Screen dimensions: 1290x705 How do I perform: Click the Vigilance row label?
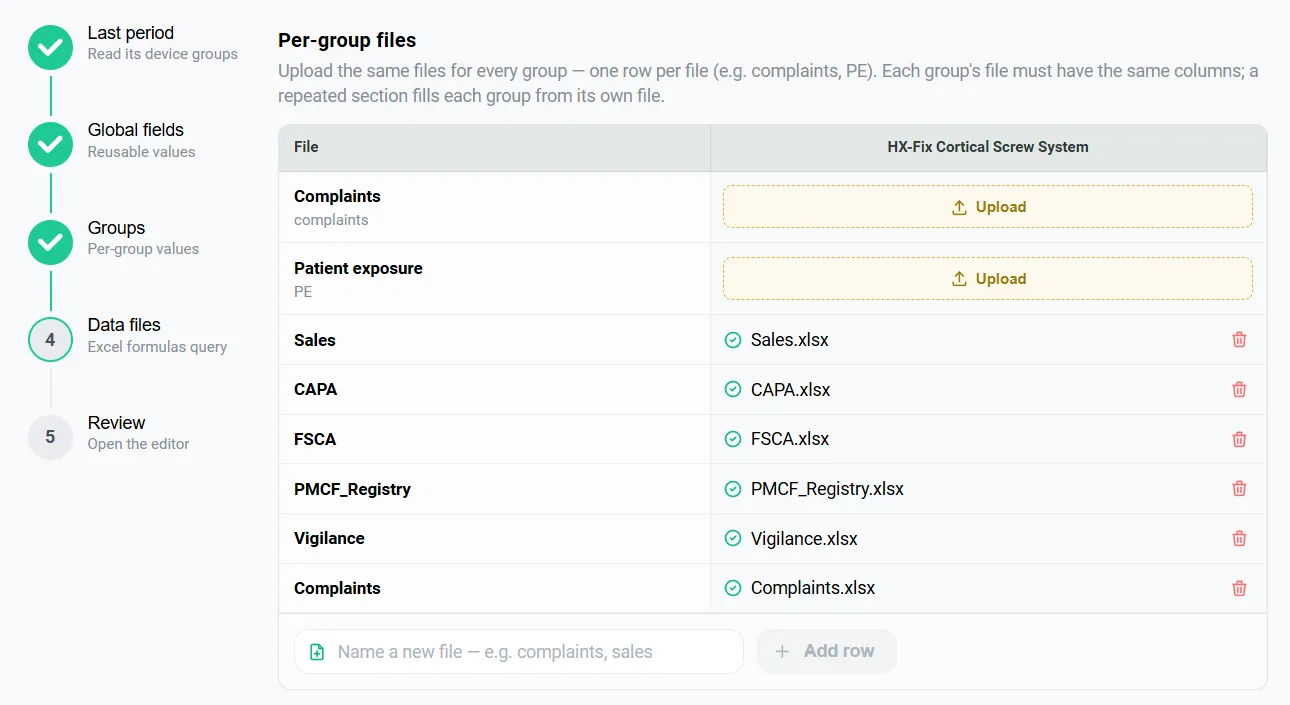coord(329,538)
